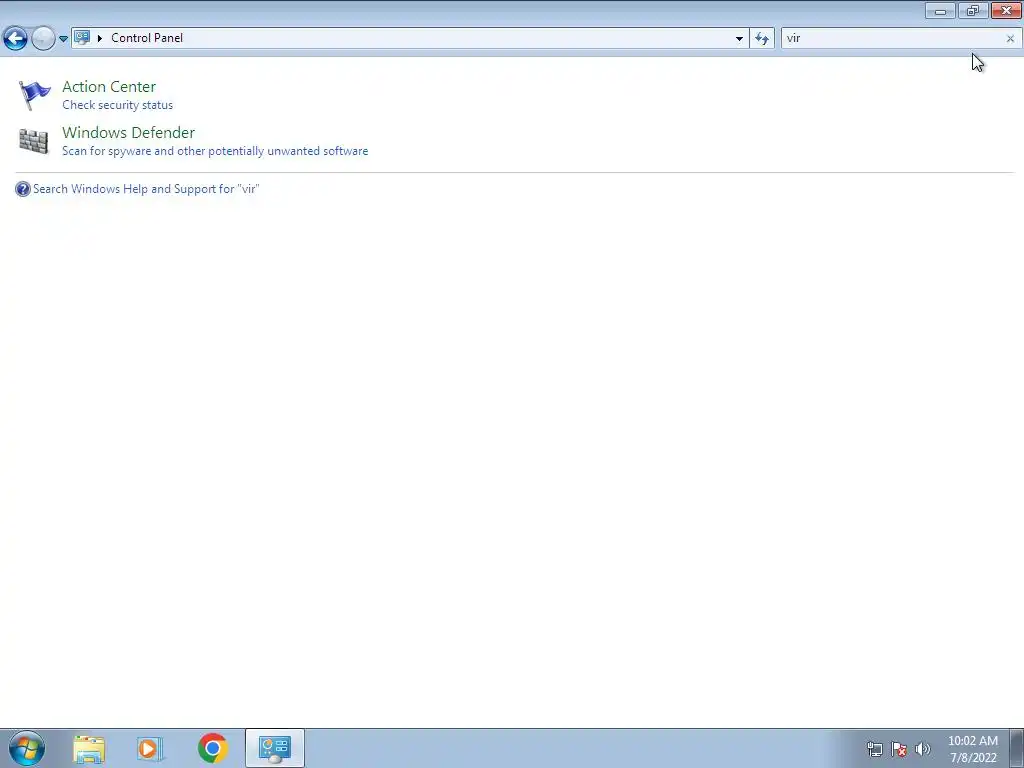Click the Control Panel address bar icon
Image resolution: width=1024 pixels, height=768 pixels.
pyautogui.click(x=82, y=38)
